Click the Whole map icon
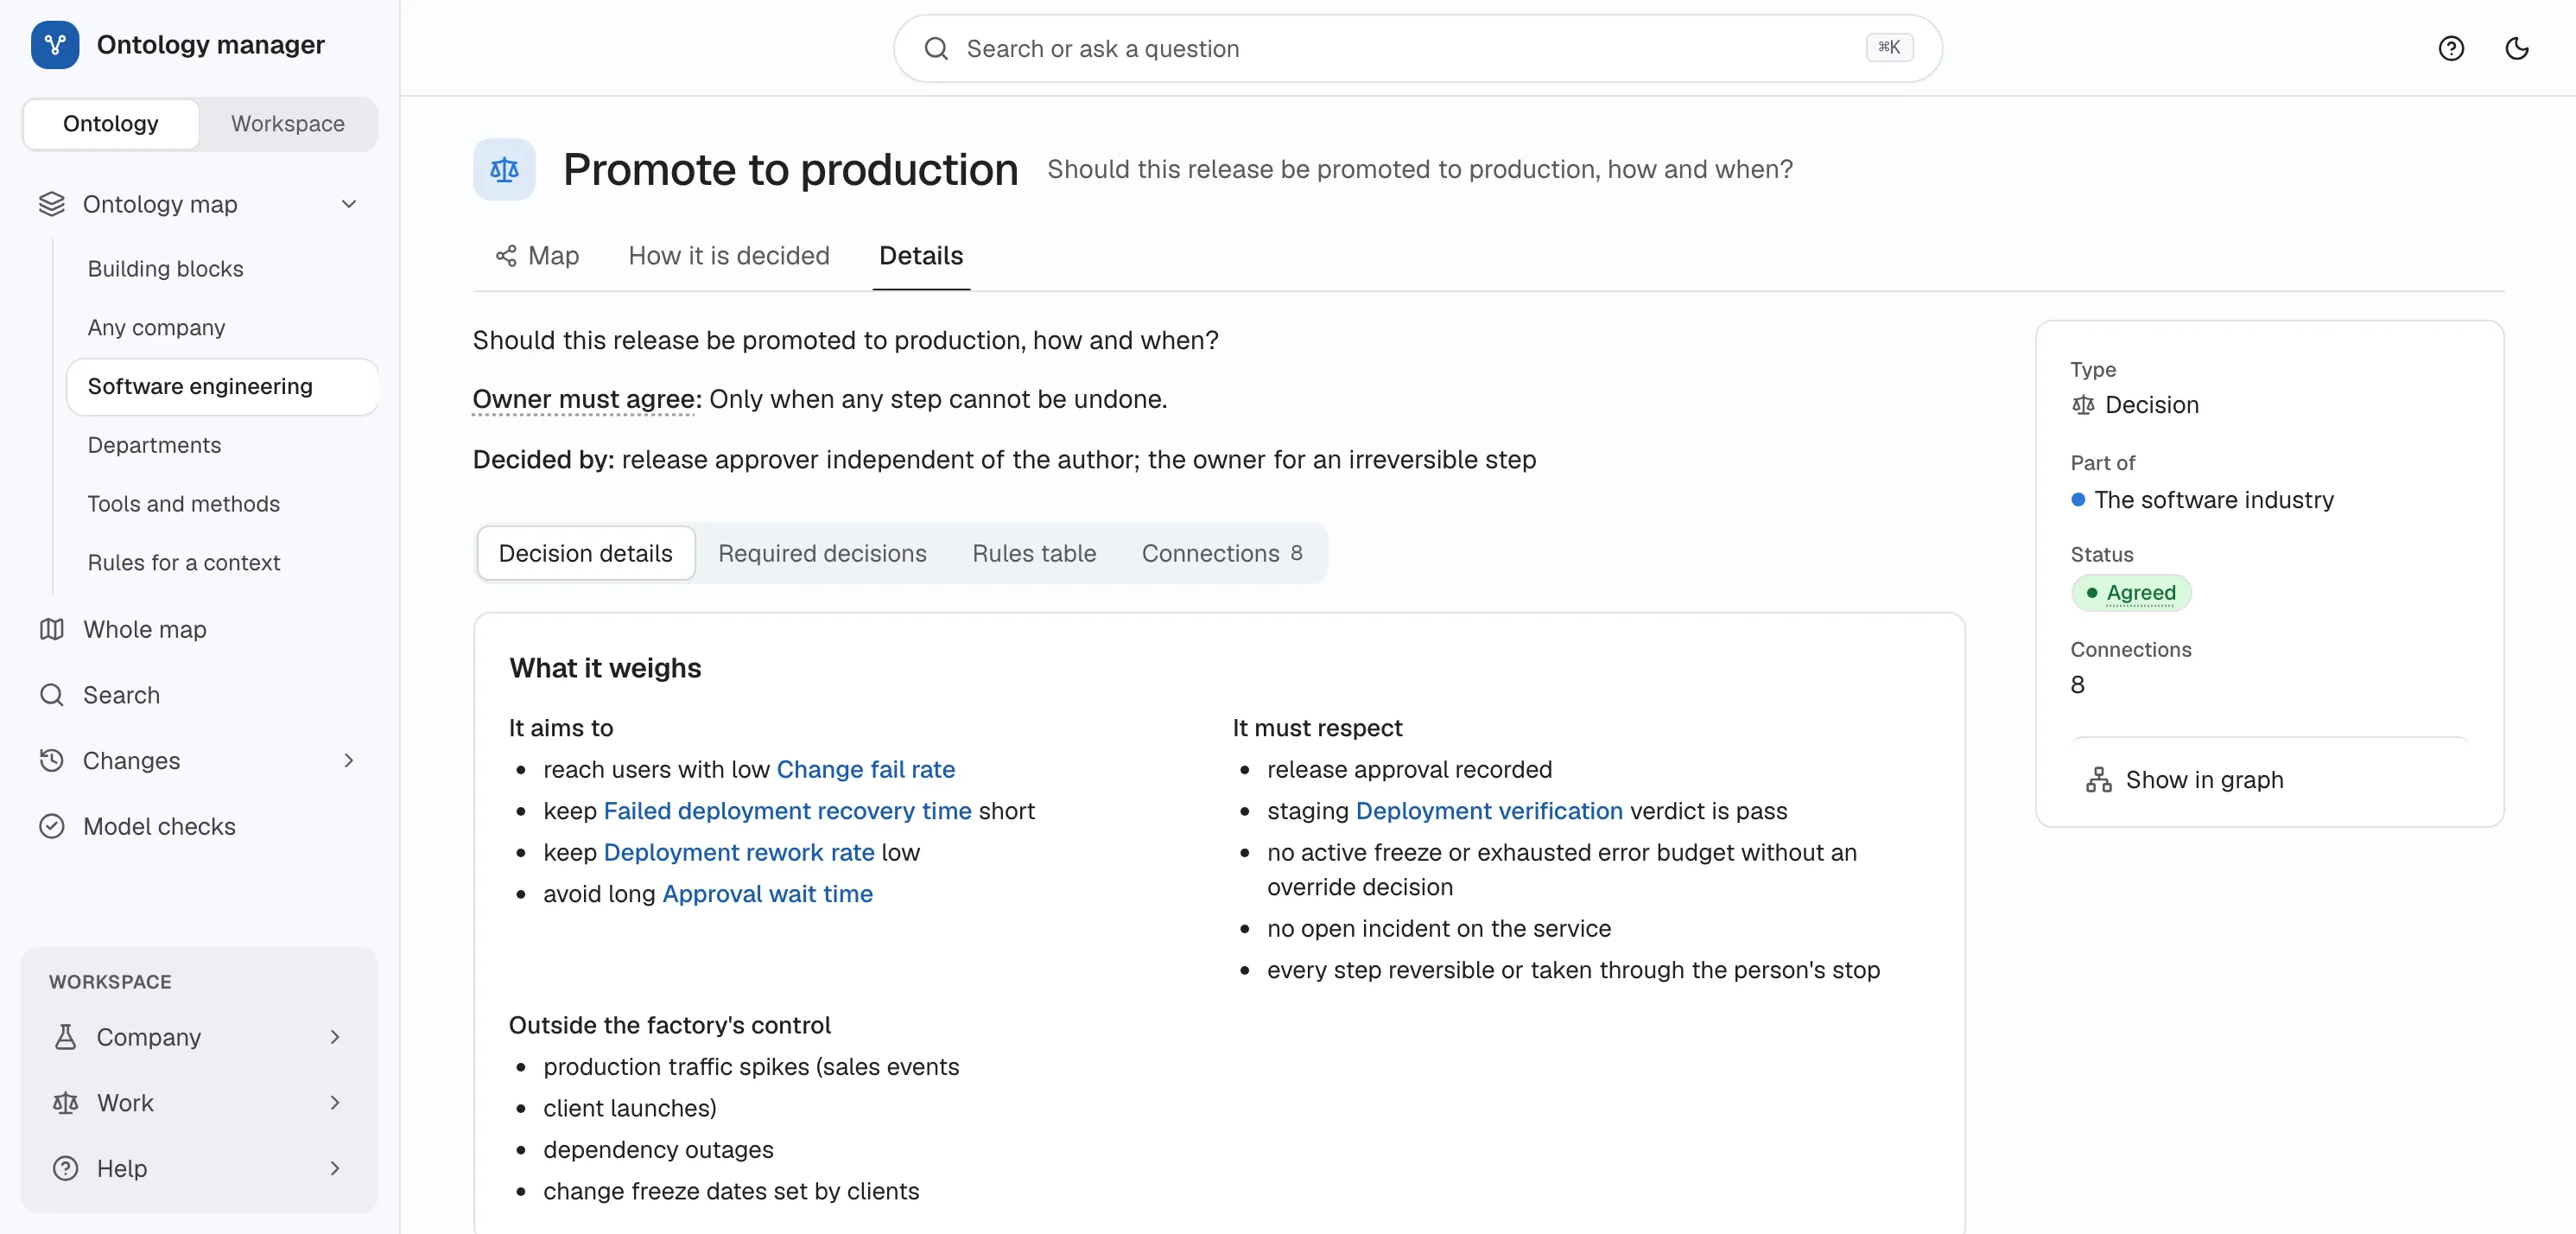The width and height of the screenshot is (2576, 1234). coord(52,629)
